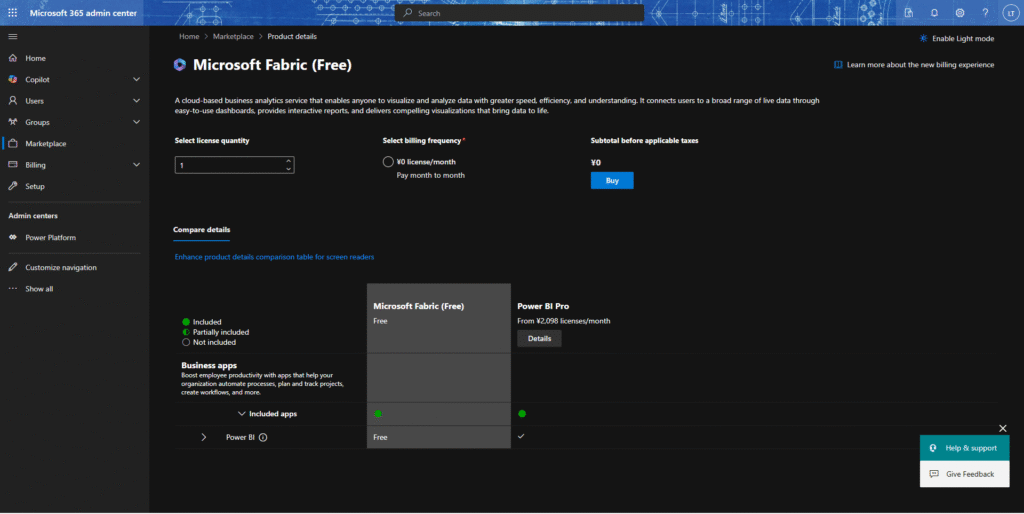The width and height of the screenshot is (1024, 514).
Task: Click the question mark help icon
Action: coord(985,13)
